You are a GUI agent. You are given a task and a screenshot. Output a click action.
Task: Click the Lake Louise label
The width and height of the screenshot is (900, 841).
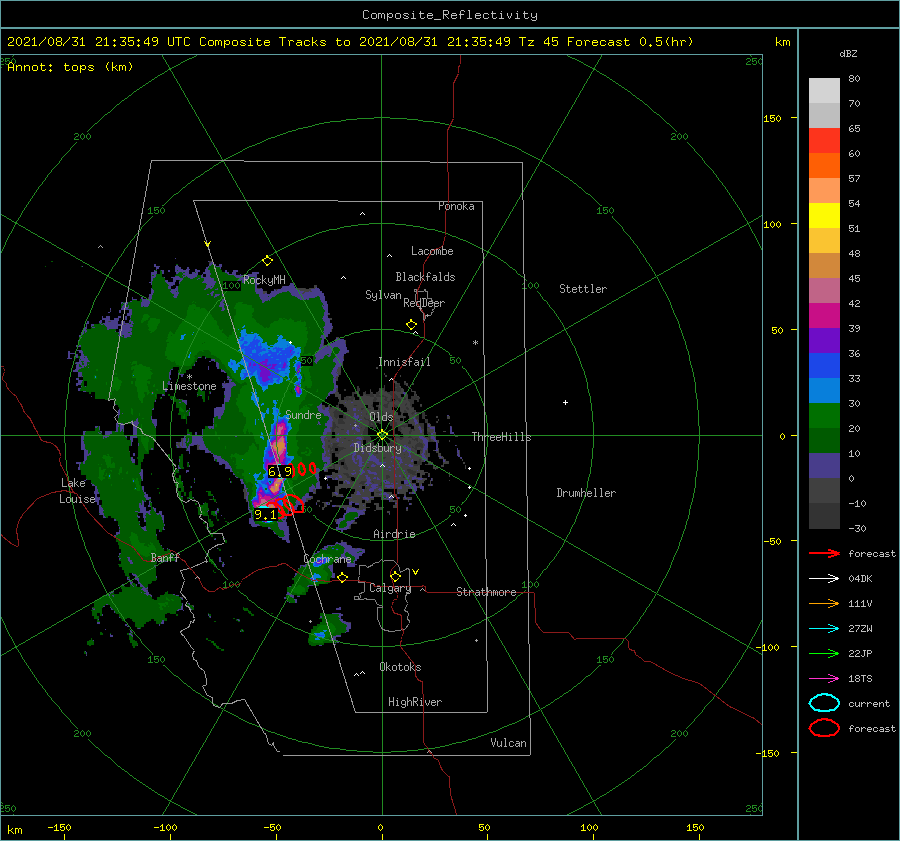coord(77,491)
